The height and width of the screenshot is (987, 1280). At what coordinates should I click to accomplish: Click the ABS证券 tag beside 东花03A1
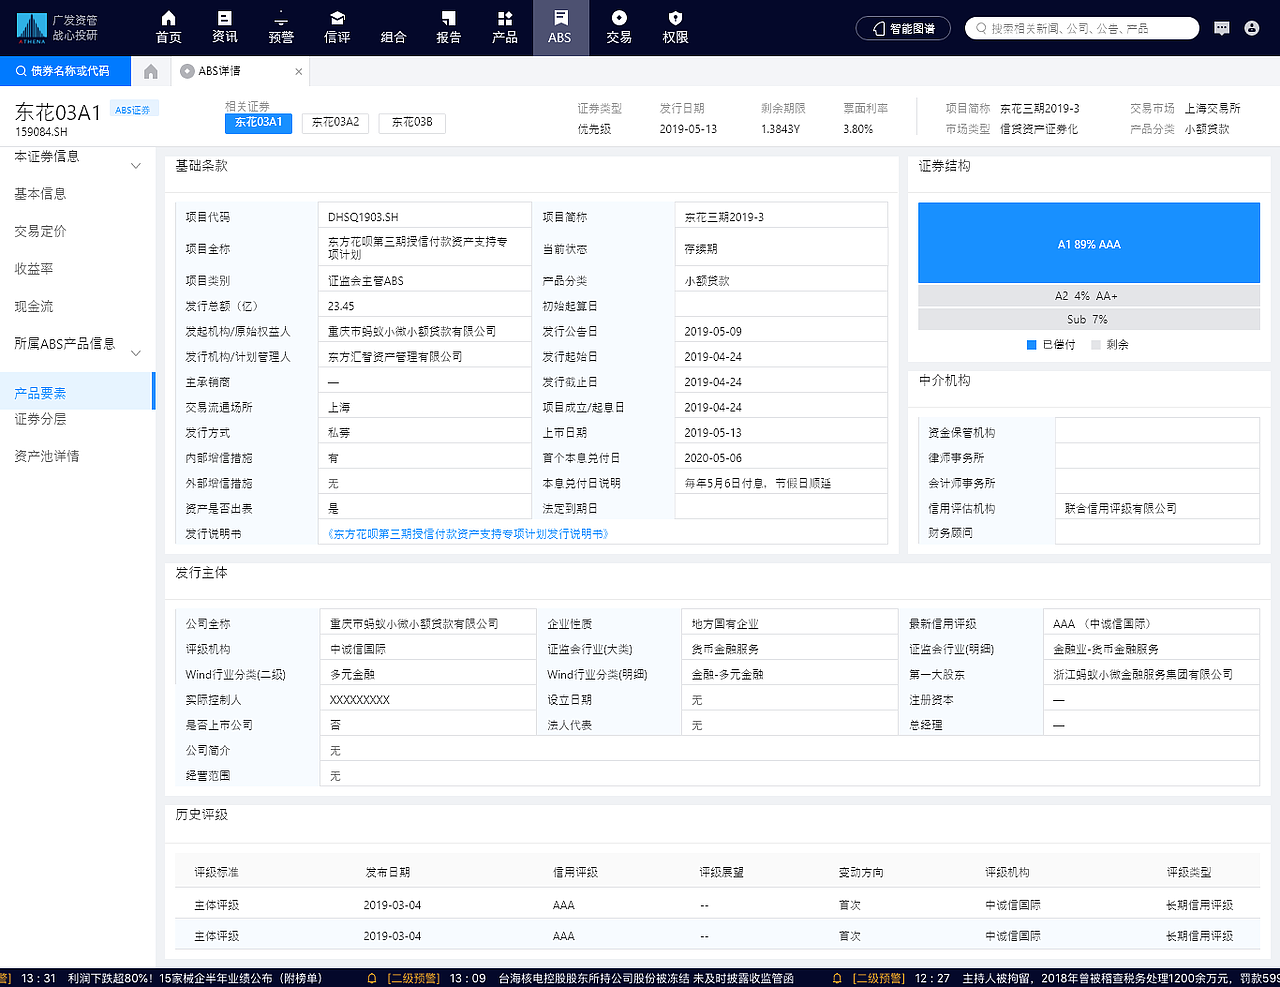133,110
